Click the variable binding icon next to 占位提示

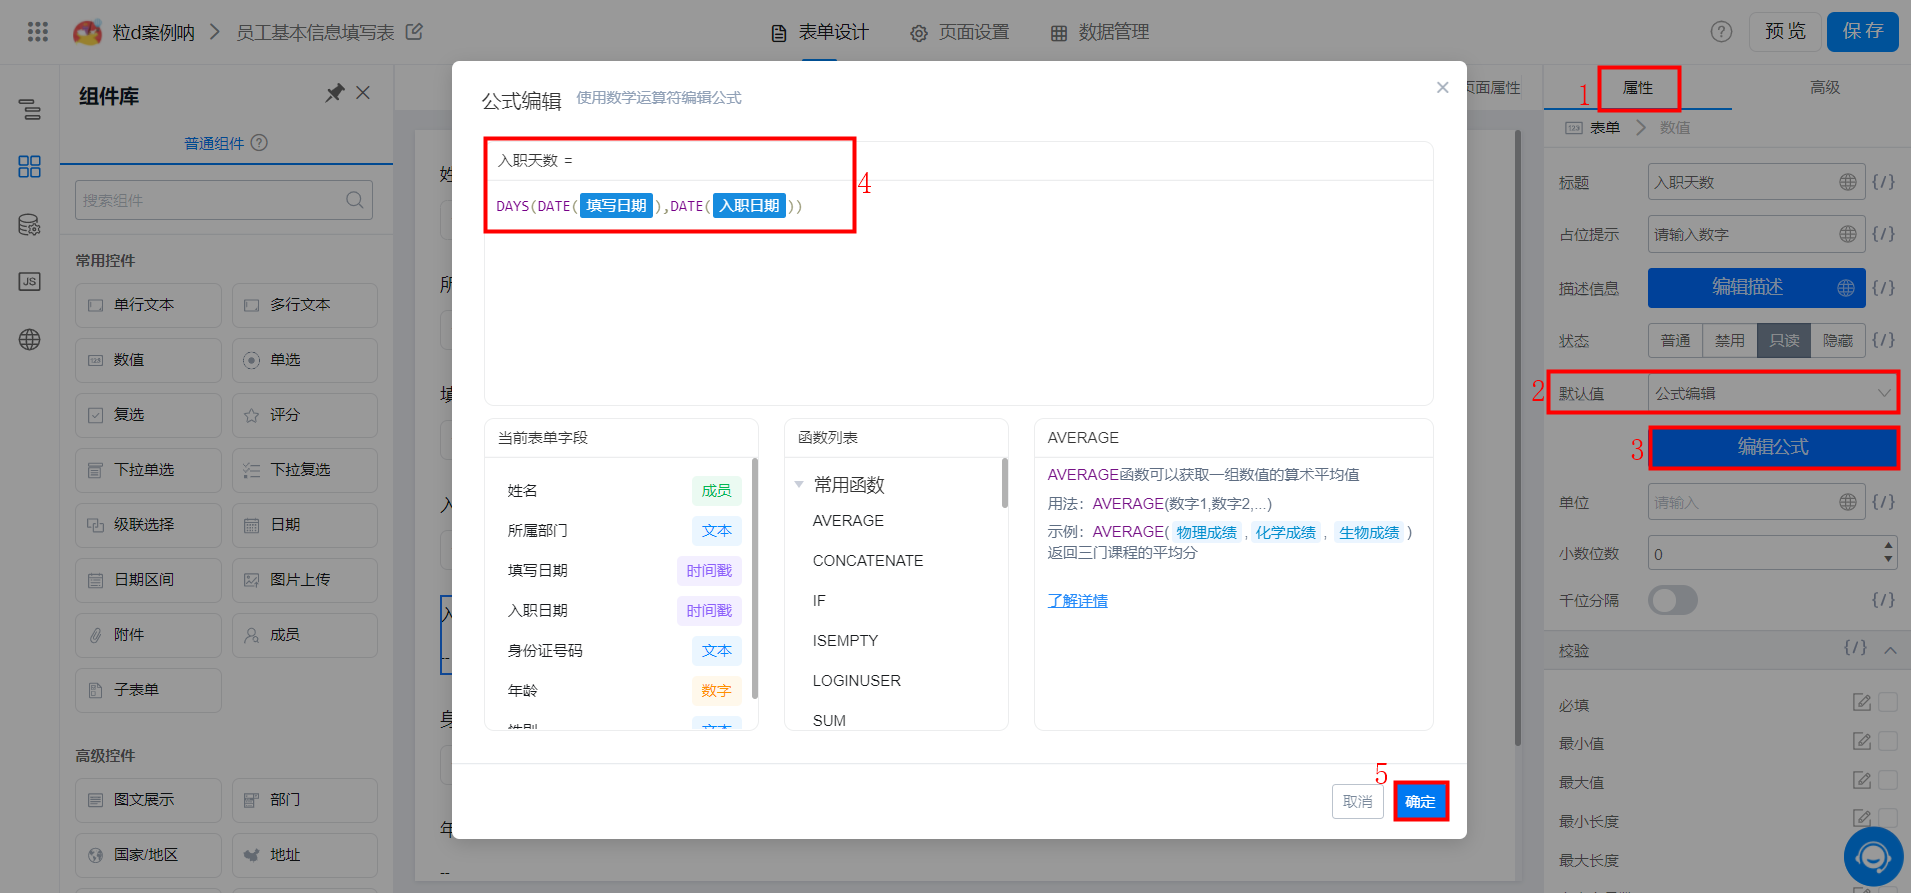tap(1884, 234)
